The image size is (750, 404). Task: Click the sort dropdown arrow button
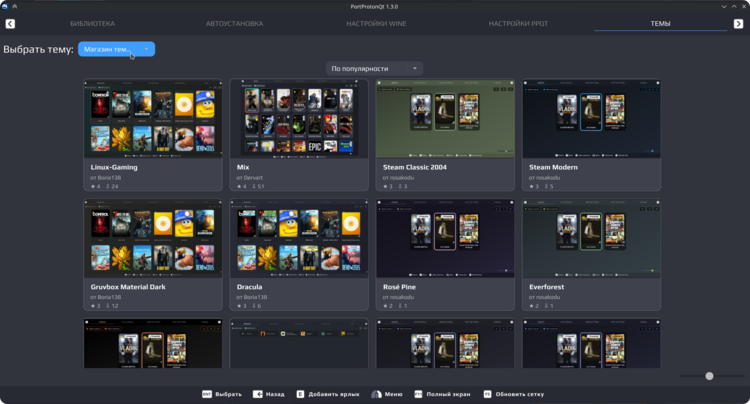[415, 68]
